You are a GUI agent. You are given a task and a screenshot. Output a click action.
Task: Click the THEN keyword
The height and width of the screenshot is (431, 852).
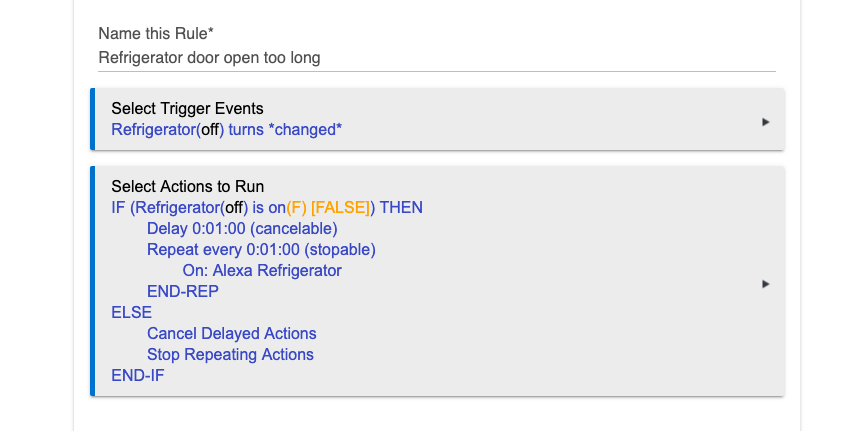coord(401,208)
